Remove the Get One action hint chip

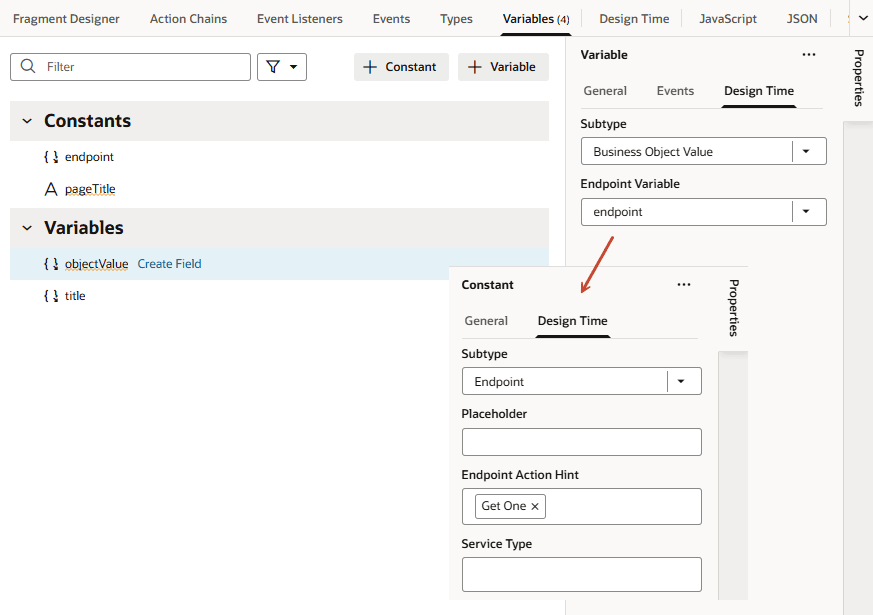pos(535,506)
